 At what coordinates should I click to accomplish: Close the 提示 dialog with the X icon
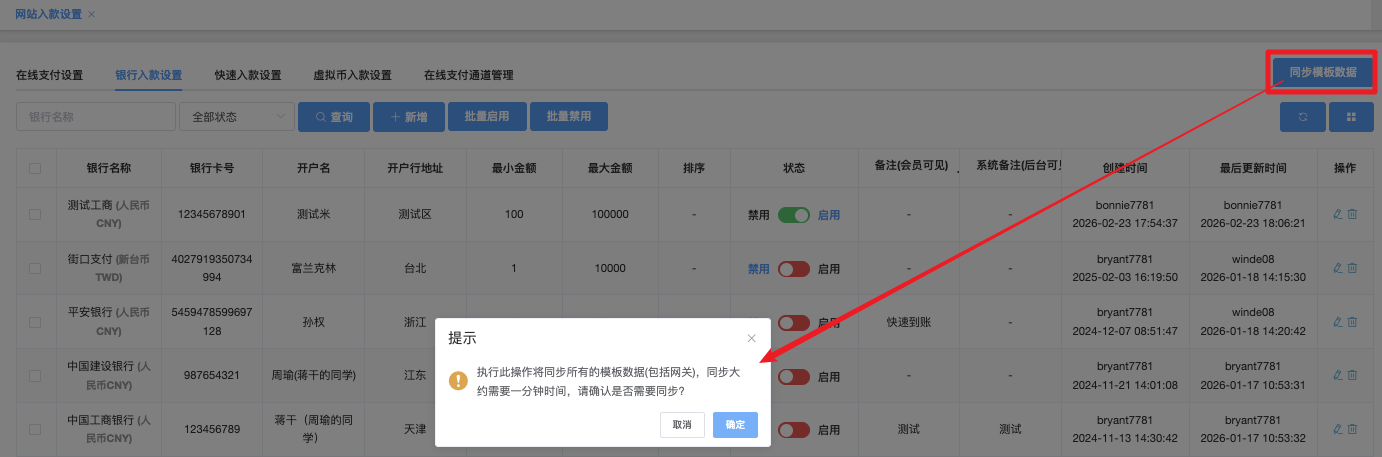[x=751, y=338]
